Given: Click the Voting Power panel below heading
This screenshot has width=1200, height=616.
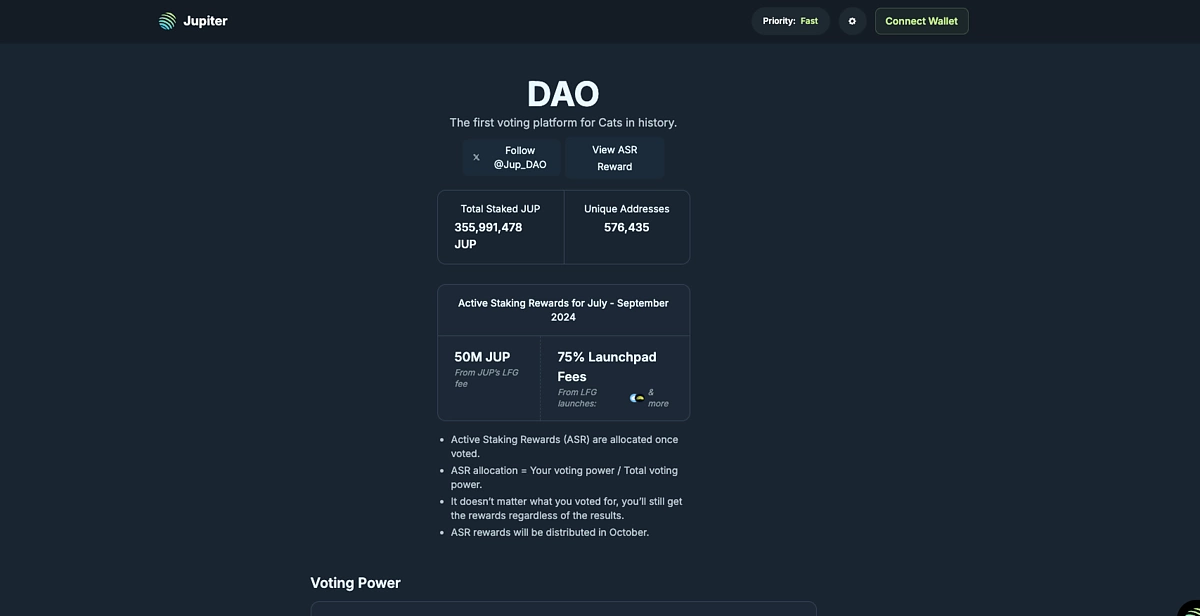Looking at the screenshot, I should point(563,609).
